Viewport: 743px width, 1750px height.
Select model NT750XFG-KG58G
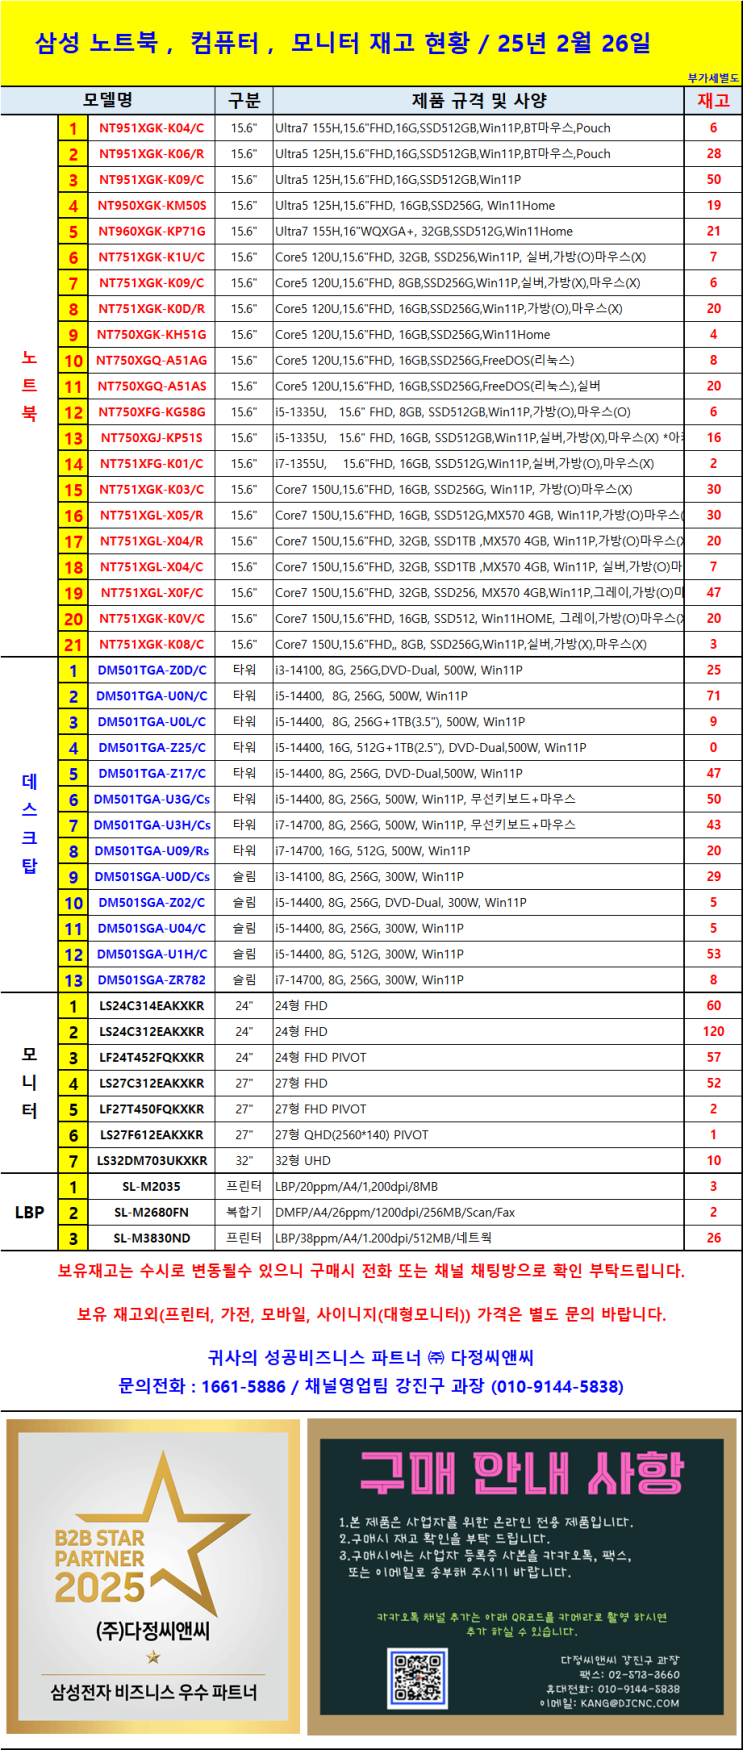tap(151, 412)
